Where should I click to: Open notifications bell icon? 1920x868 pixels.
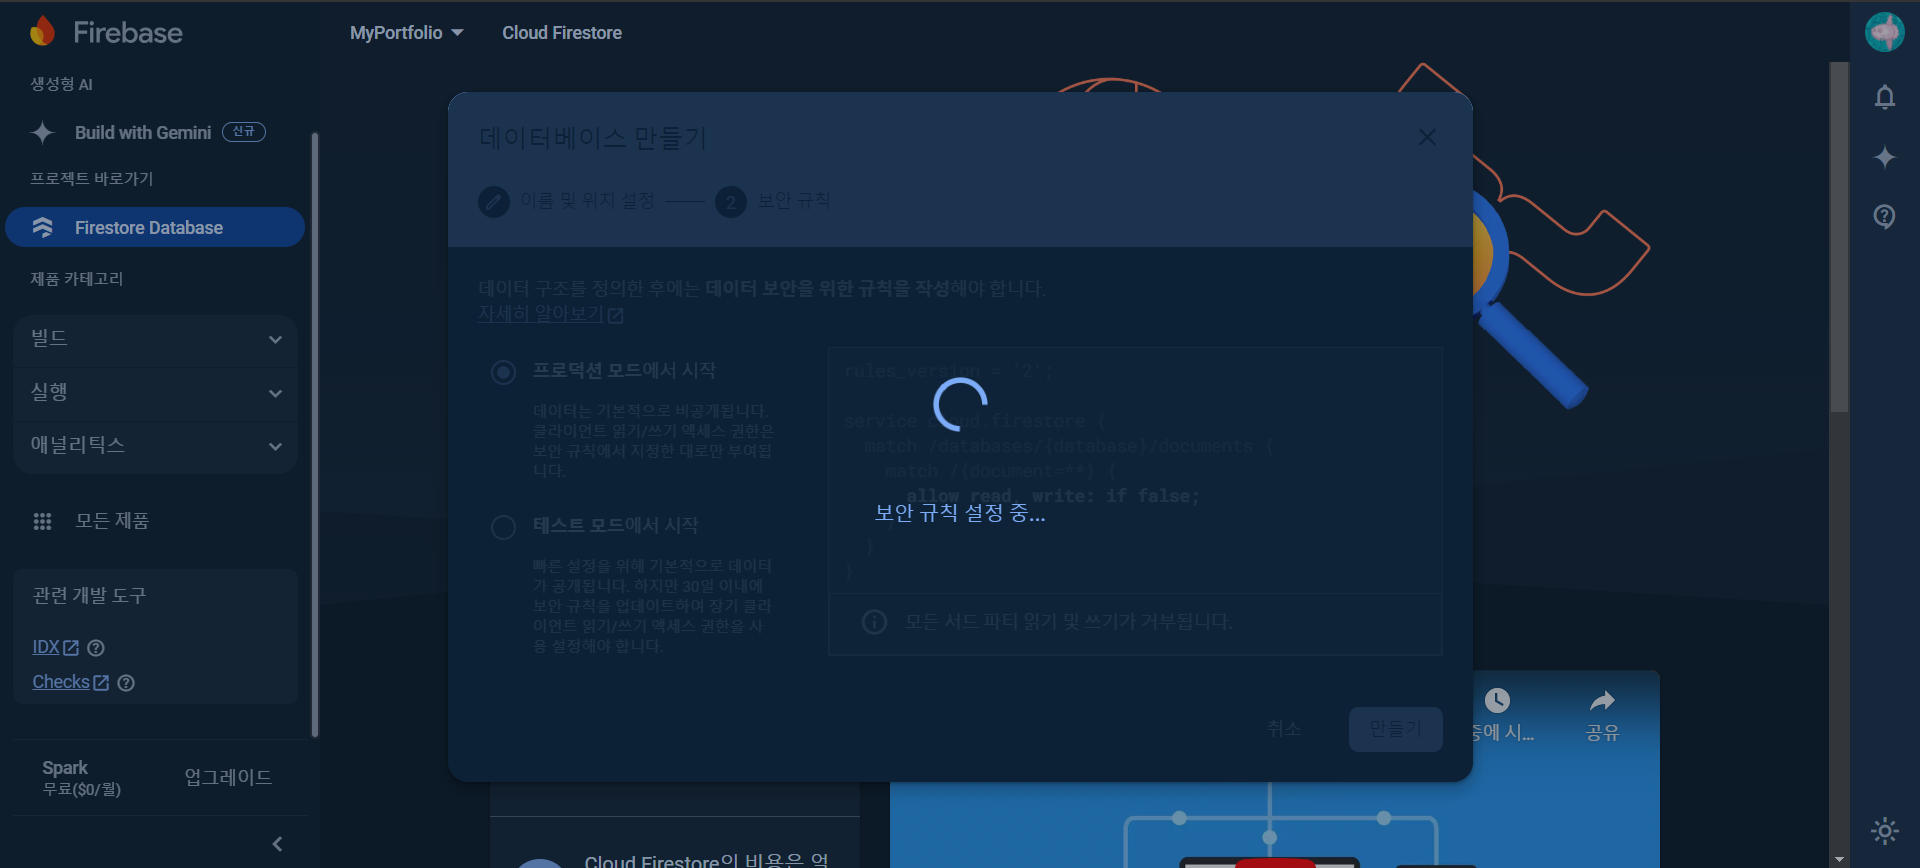tap(1884, 97)
